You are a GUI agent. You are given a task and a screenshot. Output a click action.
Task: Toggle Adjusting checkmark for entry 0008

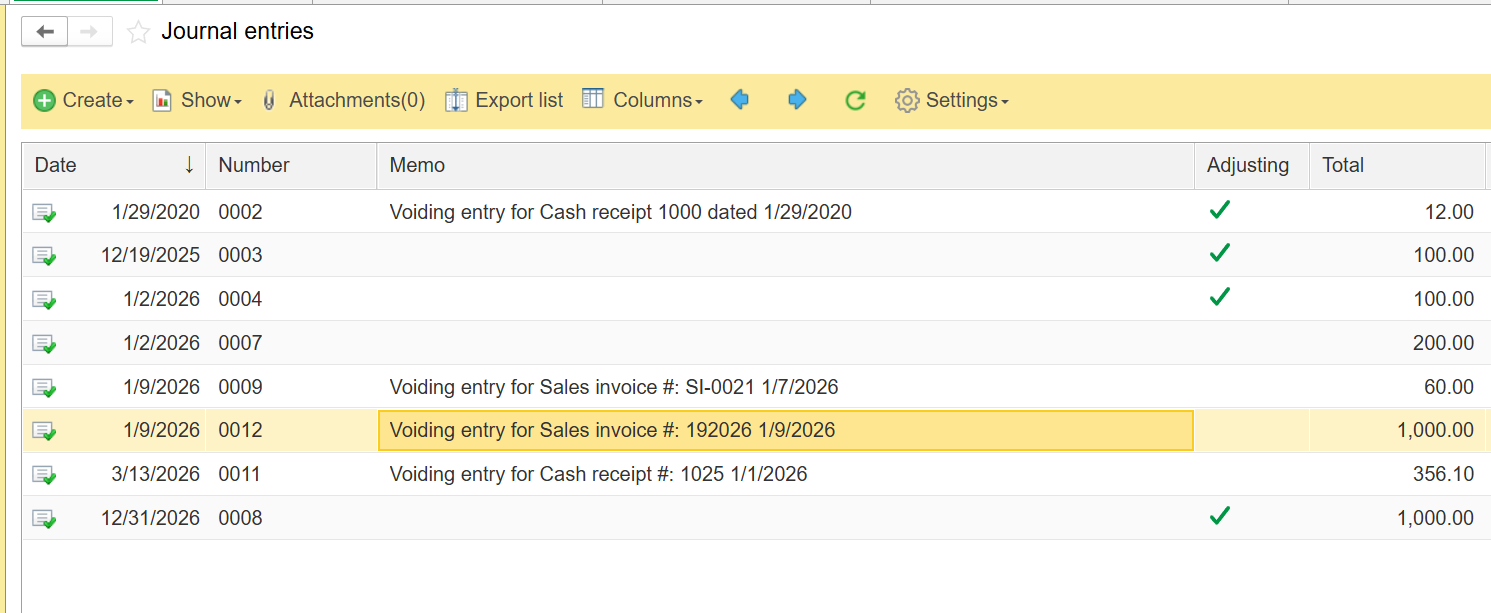click(1219, 516)
